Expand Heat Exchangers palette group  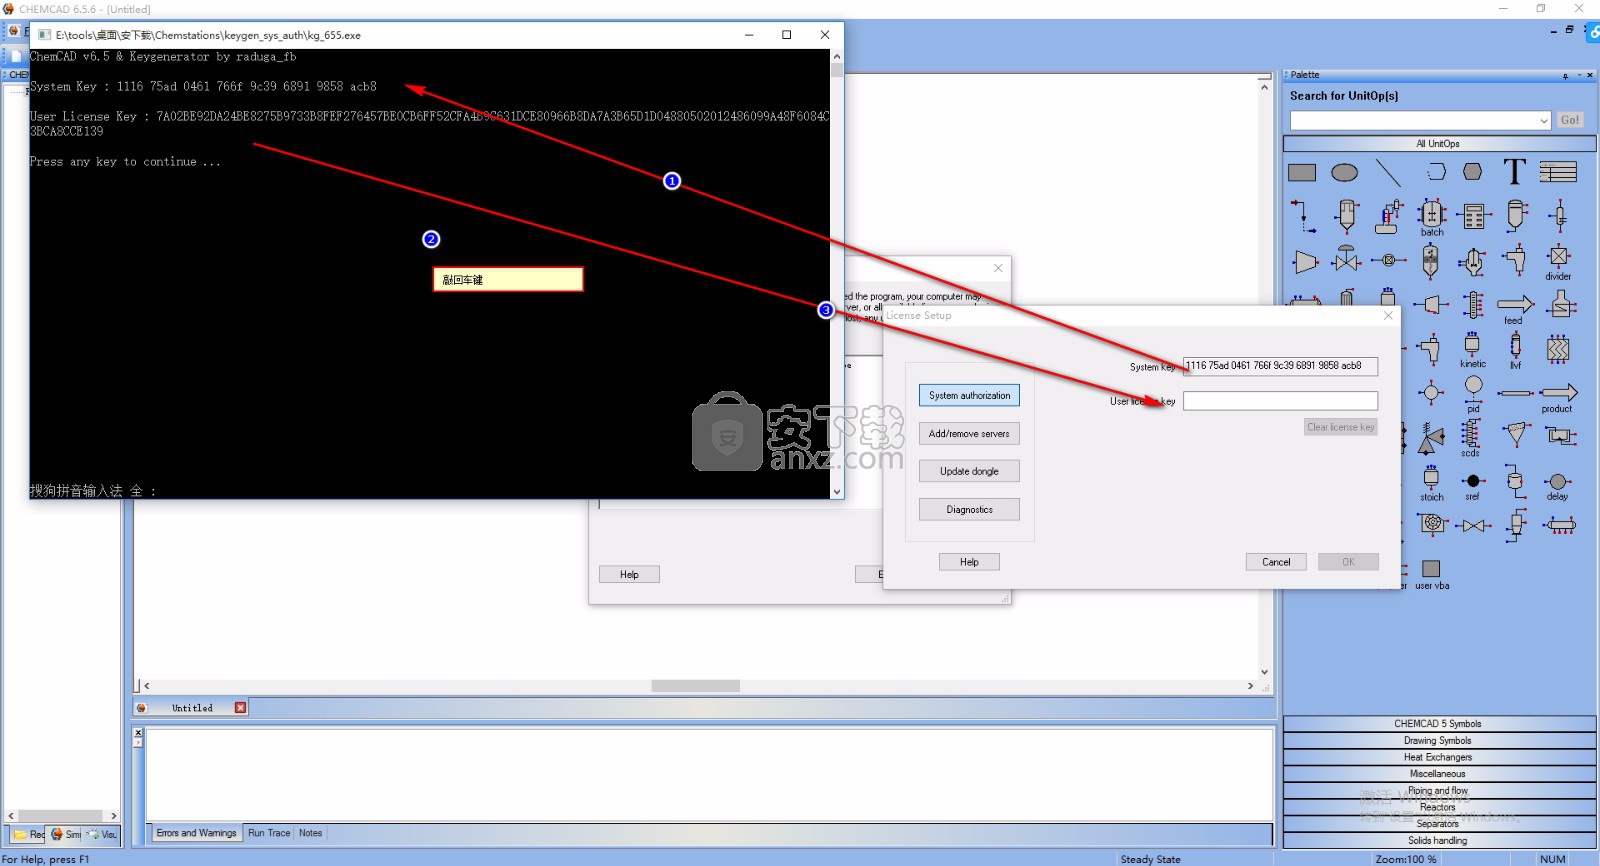1439,757
